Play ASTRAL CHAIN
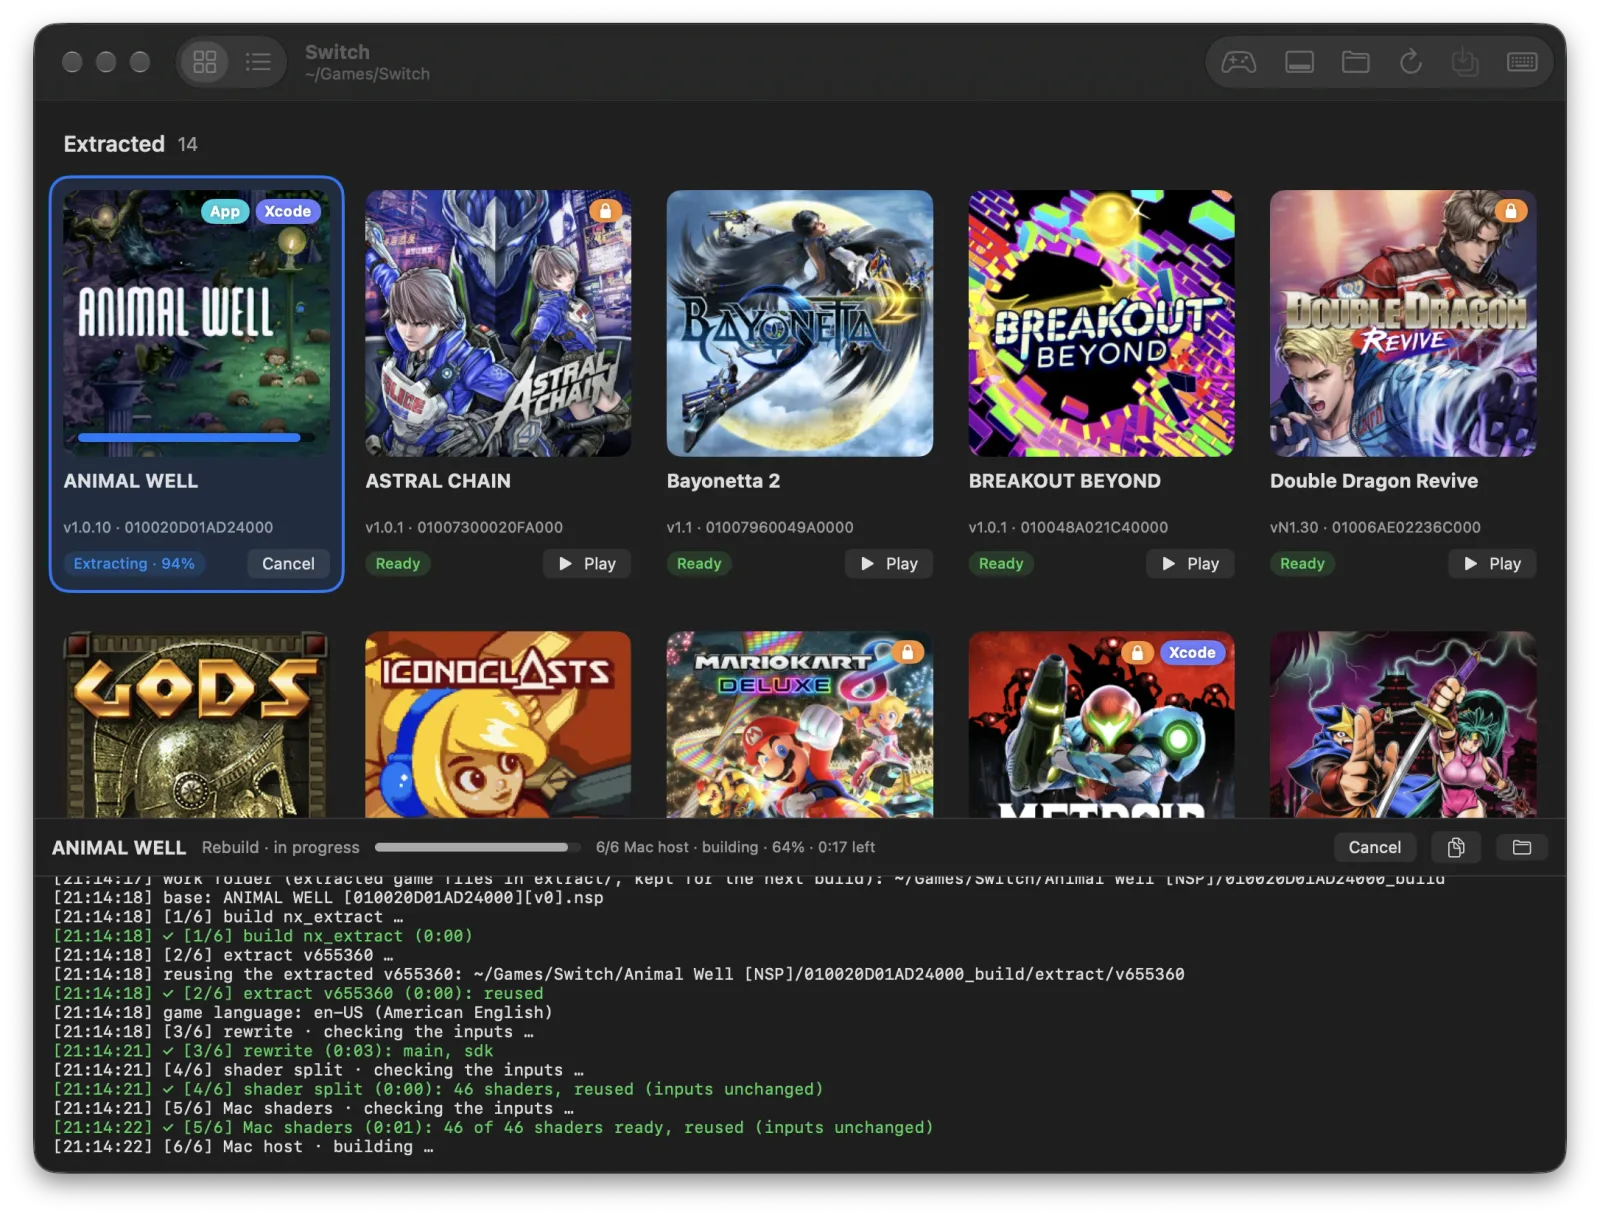 [x=587, y=564]
